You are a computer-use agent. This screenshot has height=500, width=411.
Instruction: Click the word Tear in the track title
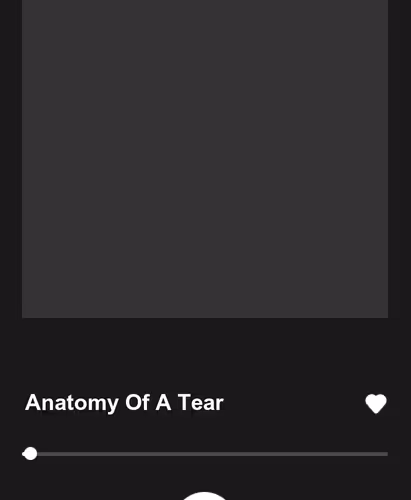click(x=201, y=402)
